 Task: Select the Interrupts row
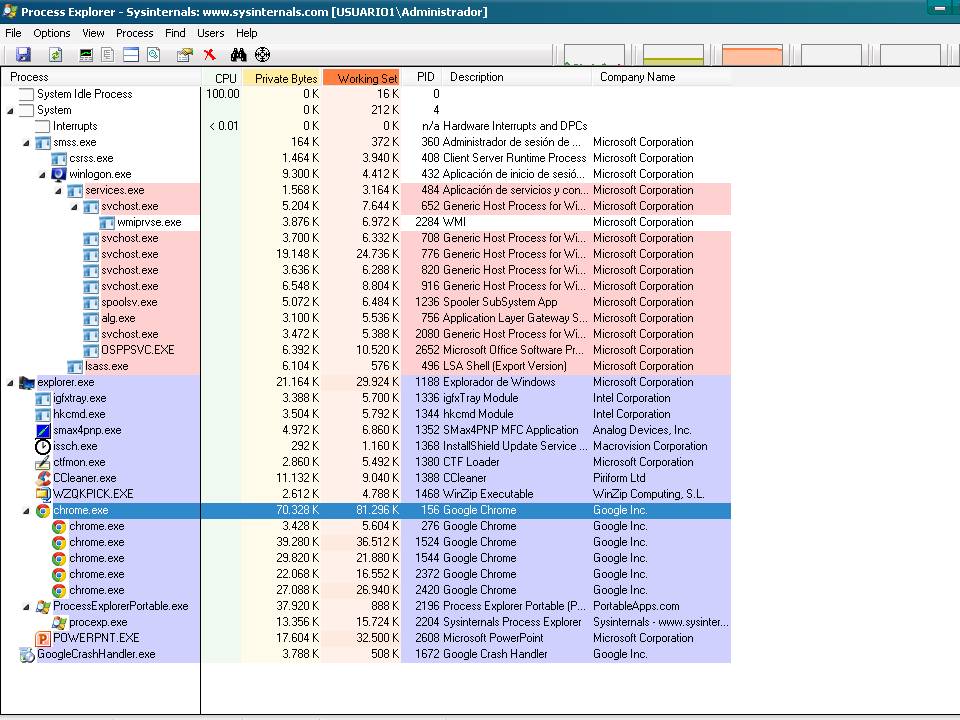366,126
